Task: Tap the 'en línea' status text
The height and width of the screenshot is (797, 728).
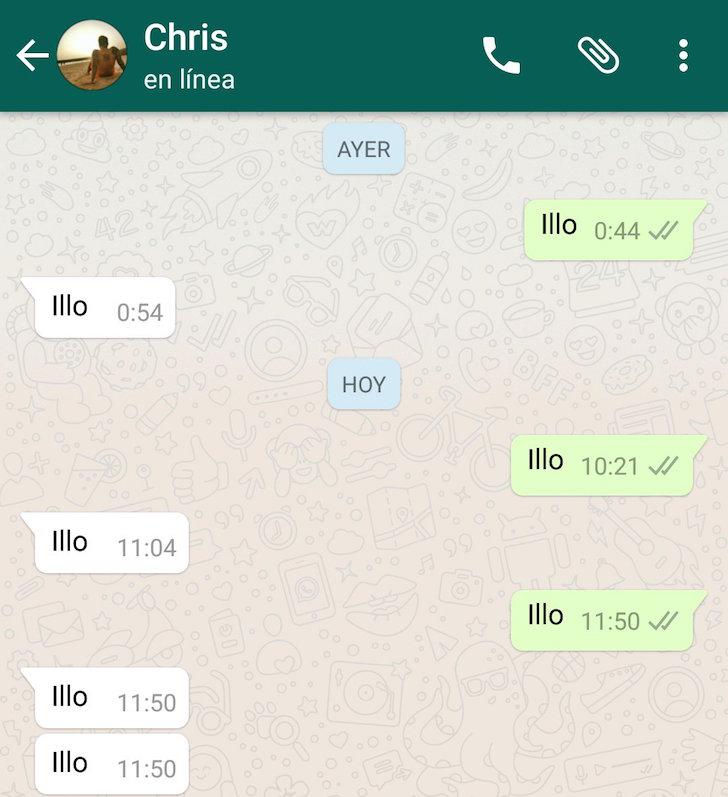Action: click(x=189, y=80)
